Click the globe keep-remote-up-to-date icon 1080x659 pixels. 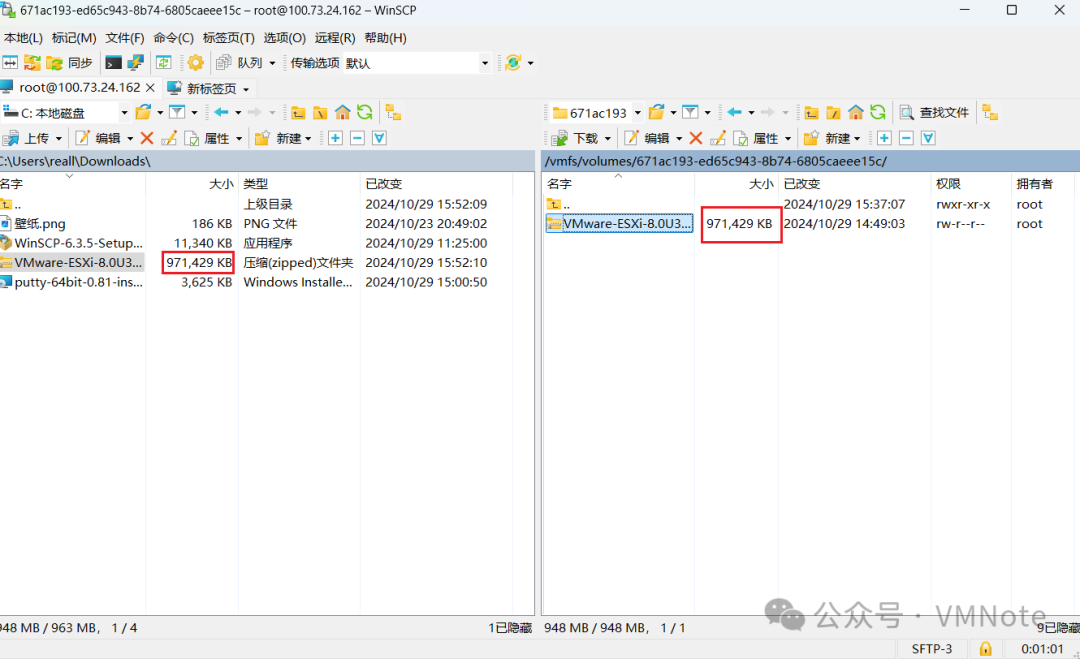(x=513, y=63)
